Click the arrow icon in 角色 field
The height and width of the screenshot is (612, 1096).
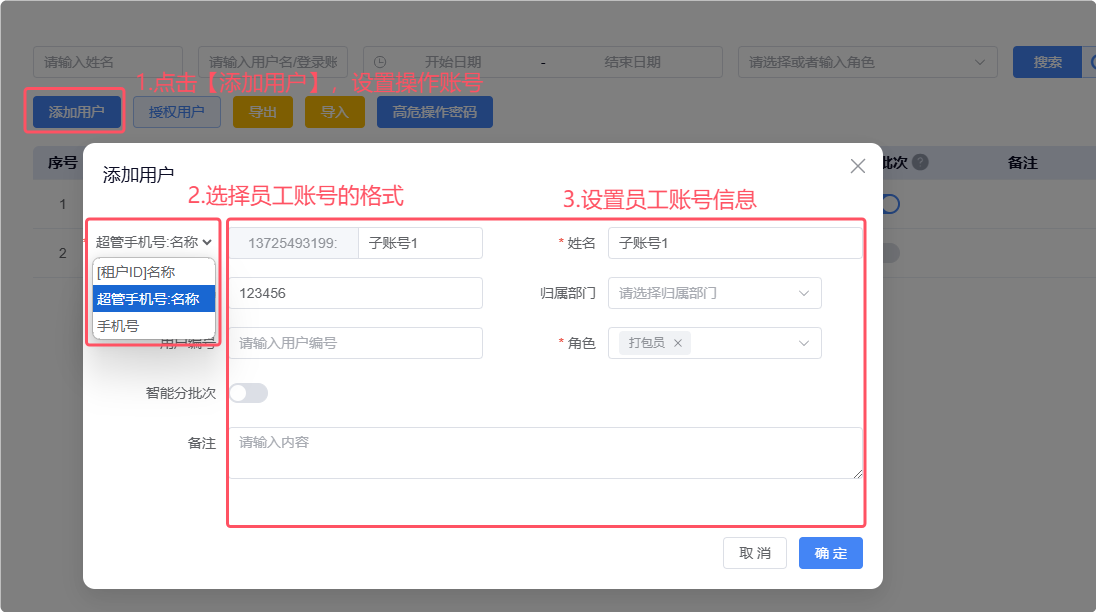coord(804,343)
